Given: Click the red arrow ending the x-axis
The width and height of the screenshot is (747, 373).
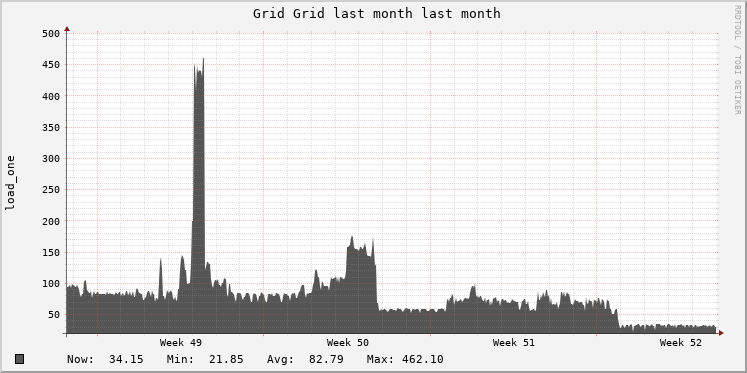Looking at the screenshot, I should [721, 333].
